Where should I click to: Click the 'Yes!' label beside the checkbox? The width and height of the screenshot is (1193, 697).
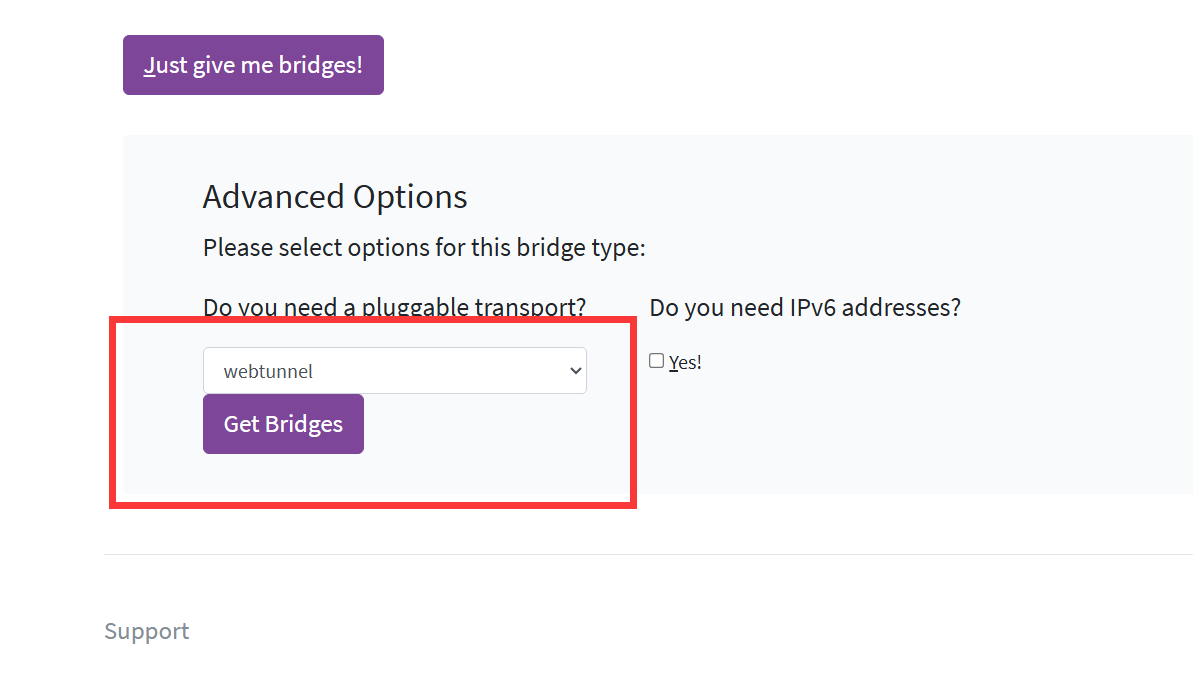[x=686, y=363]
